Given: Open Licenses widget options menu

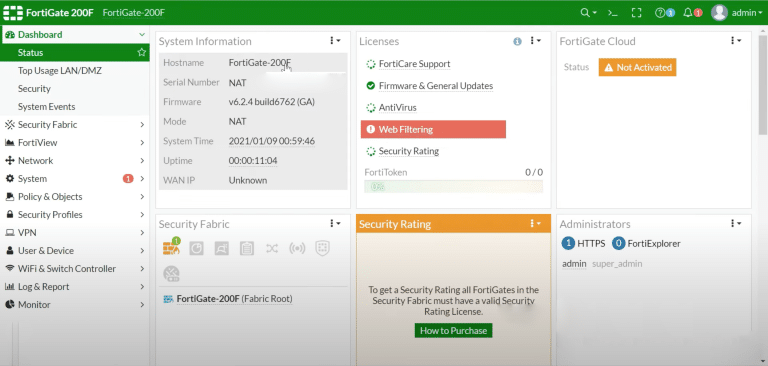Looking at the screenshot, I should (x=535, y=41).
